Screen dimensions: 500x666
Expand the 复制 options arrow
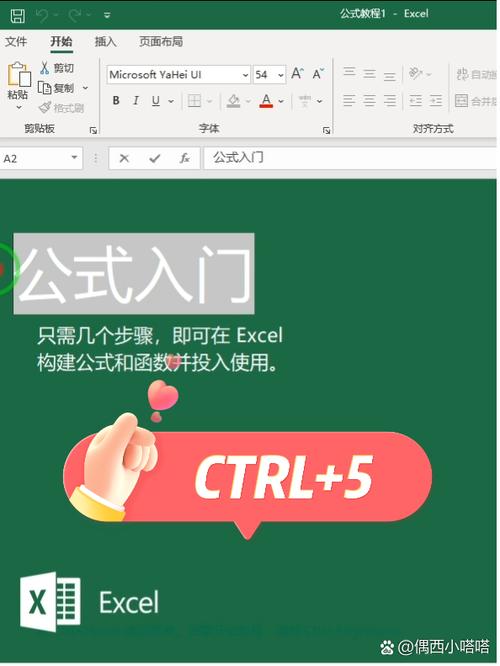click(85, 88)
